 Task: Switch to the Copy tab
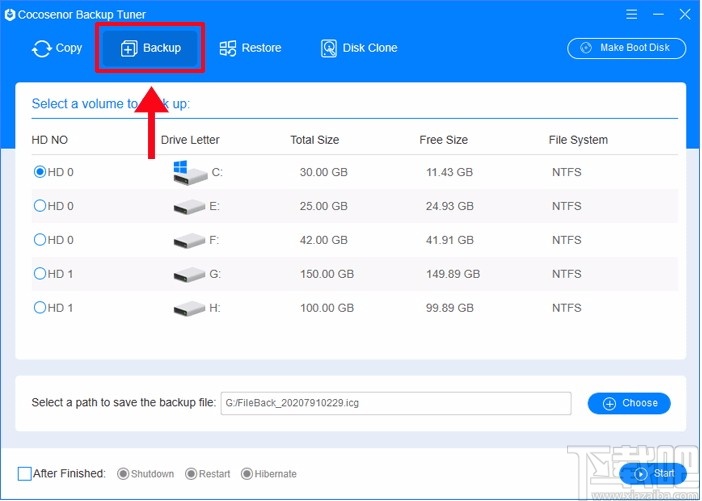pyautogui.click(x=56, y=48)
